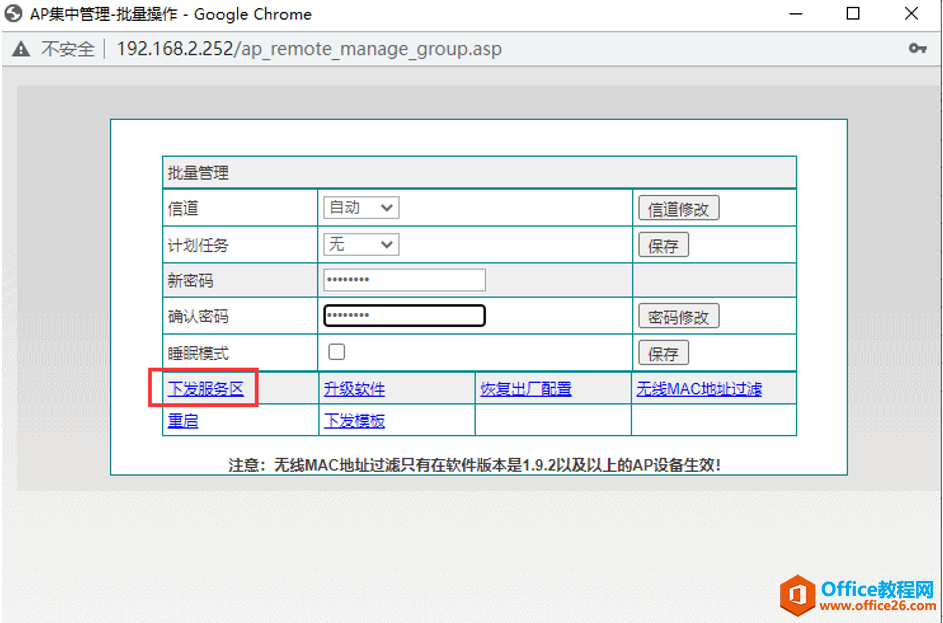Toggle the 睡眠模式 checkbox

point(337,352)
